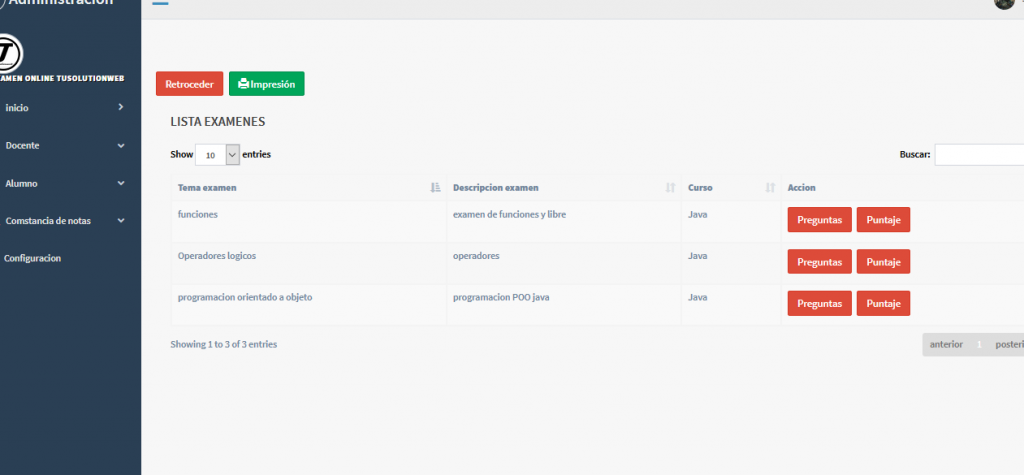Expand Comstancia de notas menu

120,221
